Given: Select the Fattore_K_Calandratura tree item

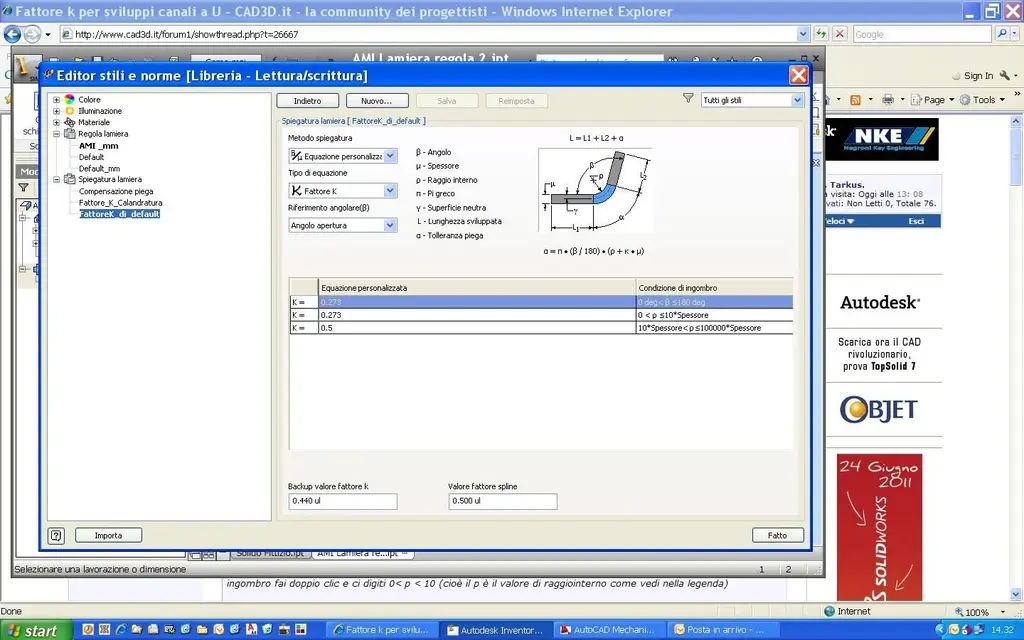Looking at the screenshot, I should (x=121, y=202).
